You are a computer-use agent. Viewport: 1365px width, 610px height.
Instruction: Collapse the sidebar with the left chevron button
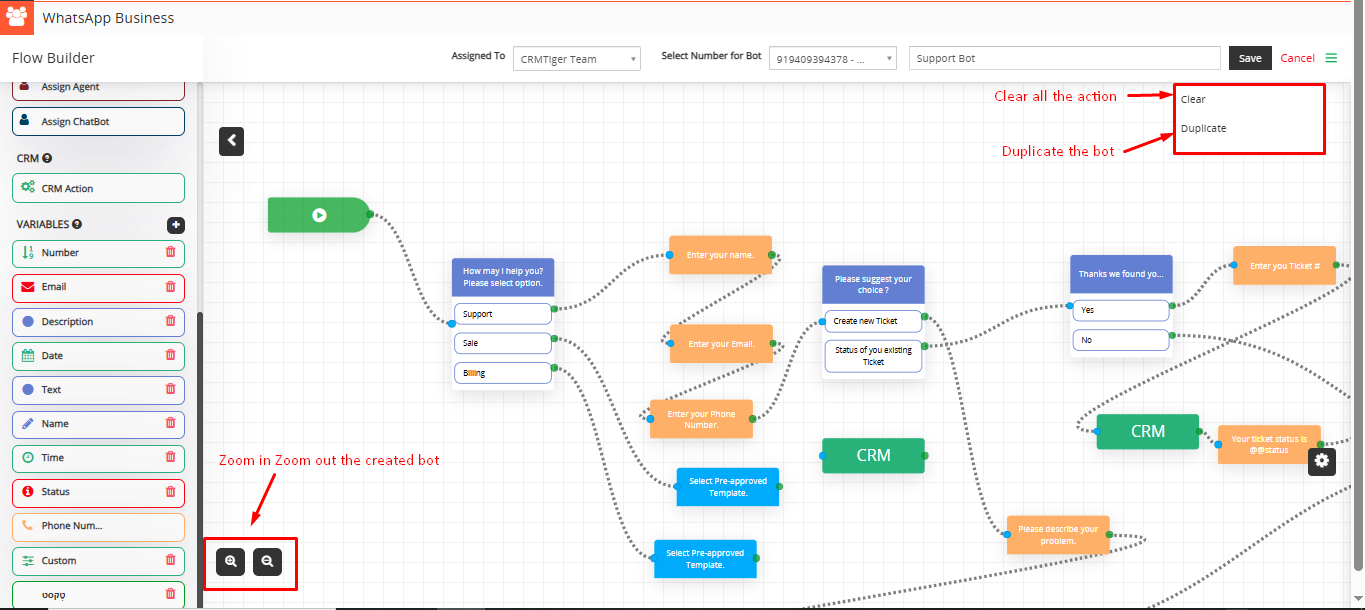(x=231, y=141)
